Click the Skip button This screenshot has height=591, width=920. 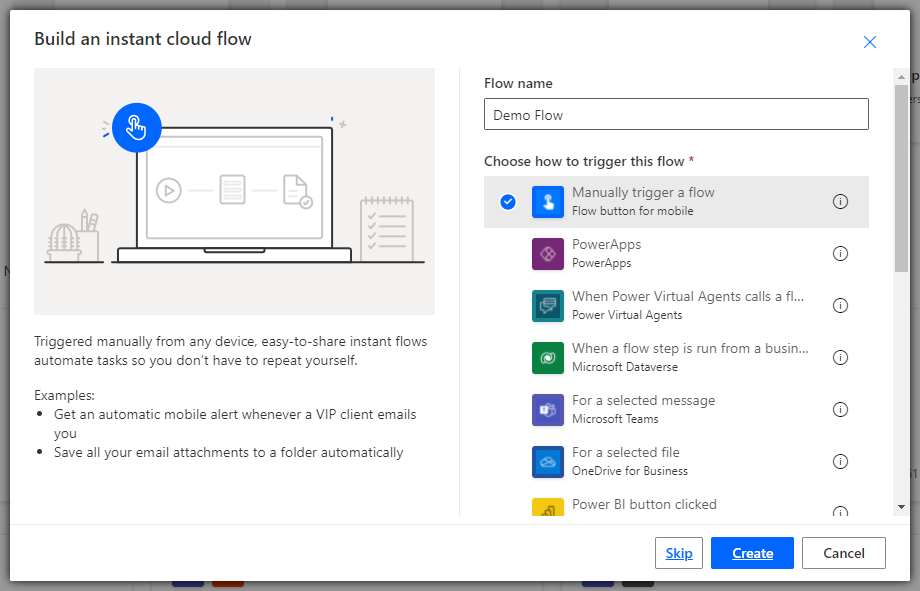[678, 553]
